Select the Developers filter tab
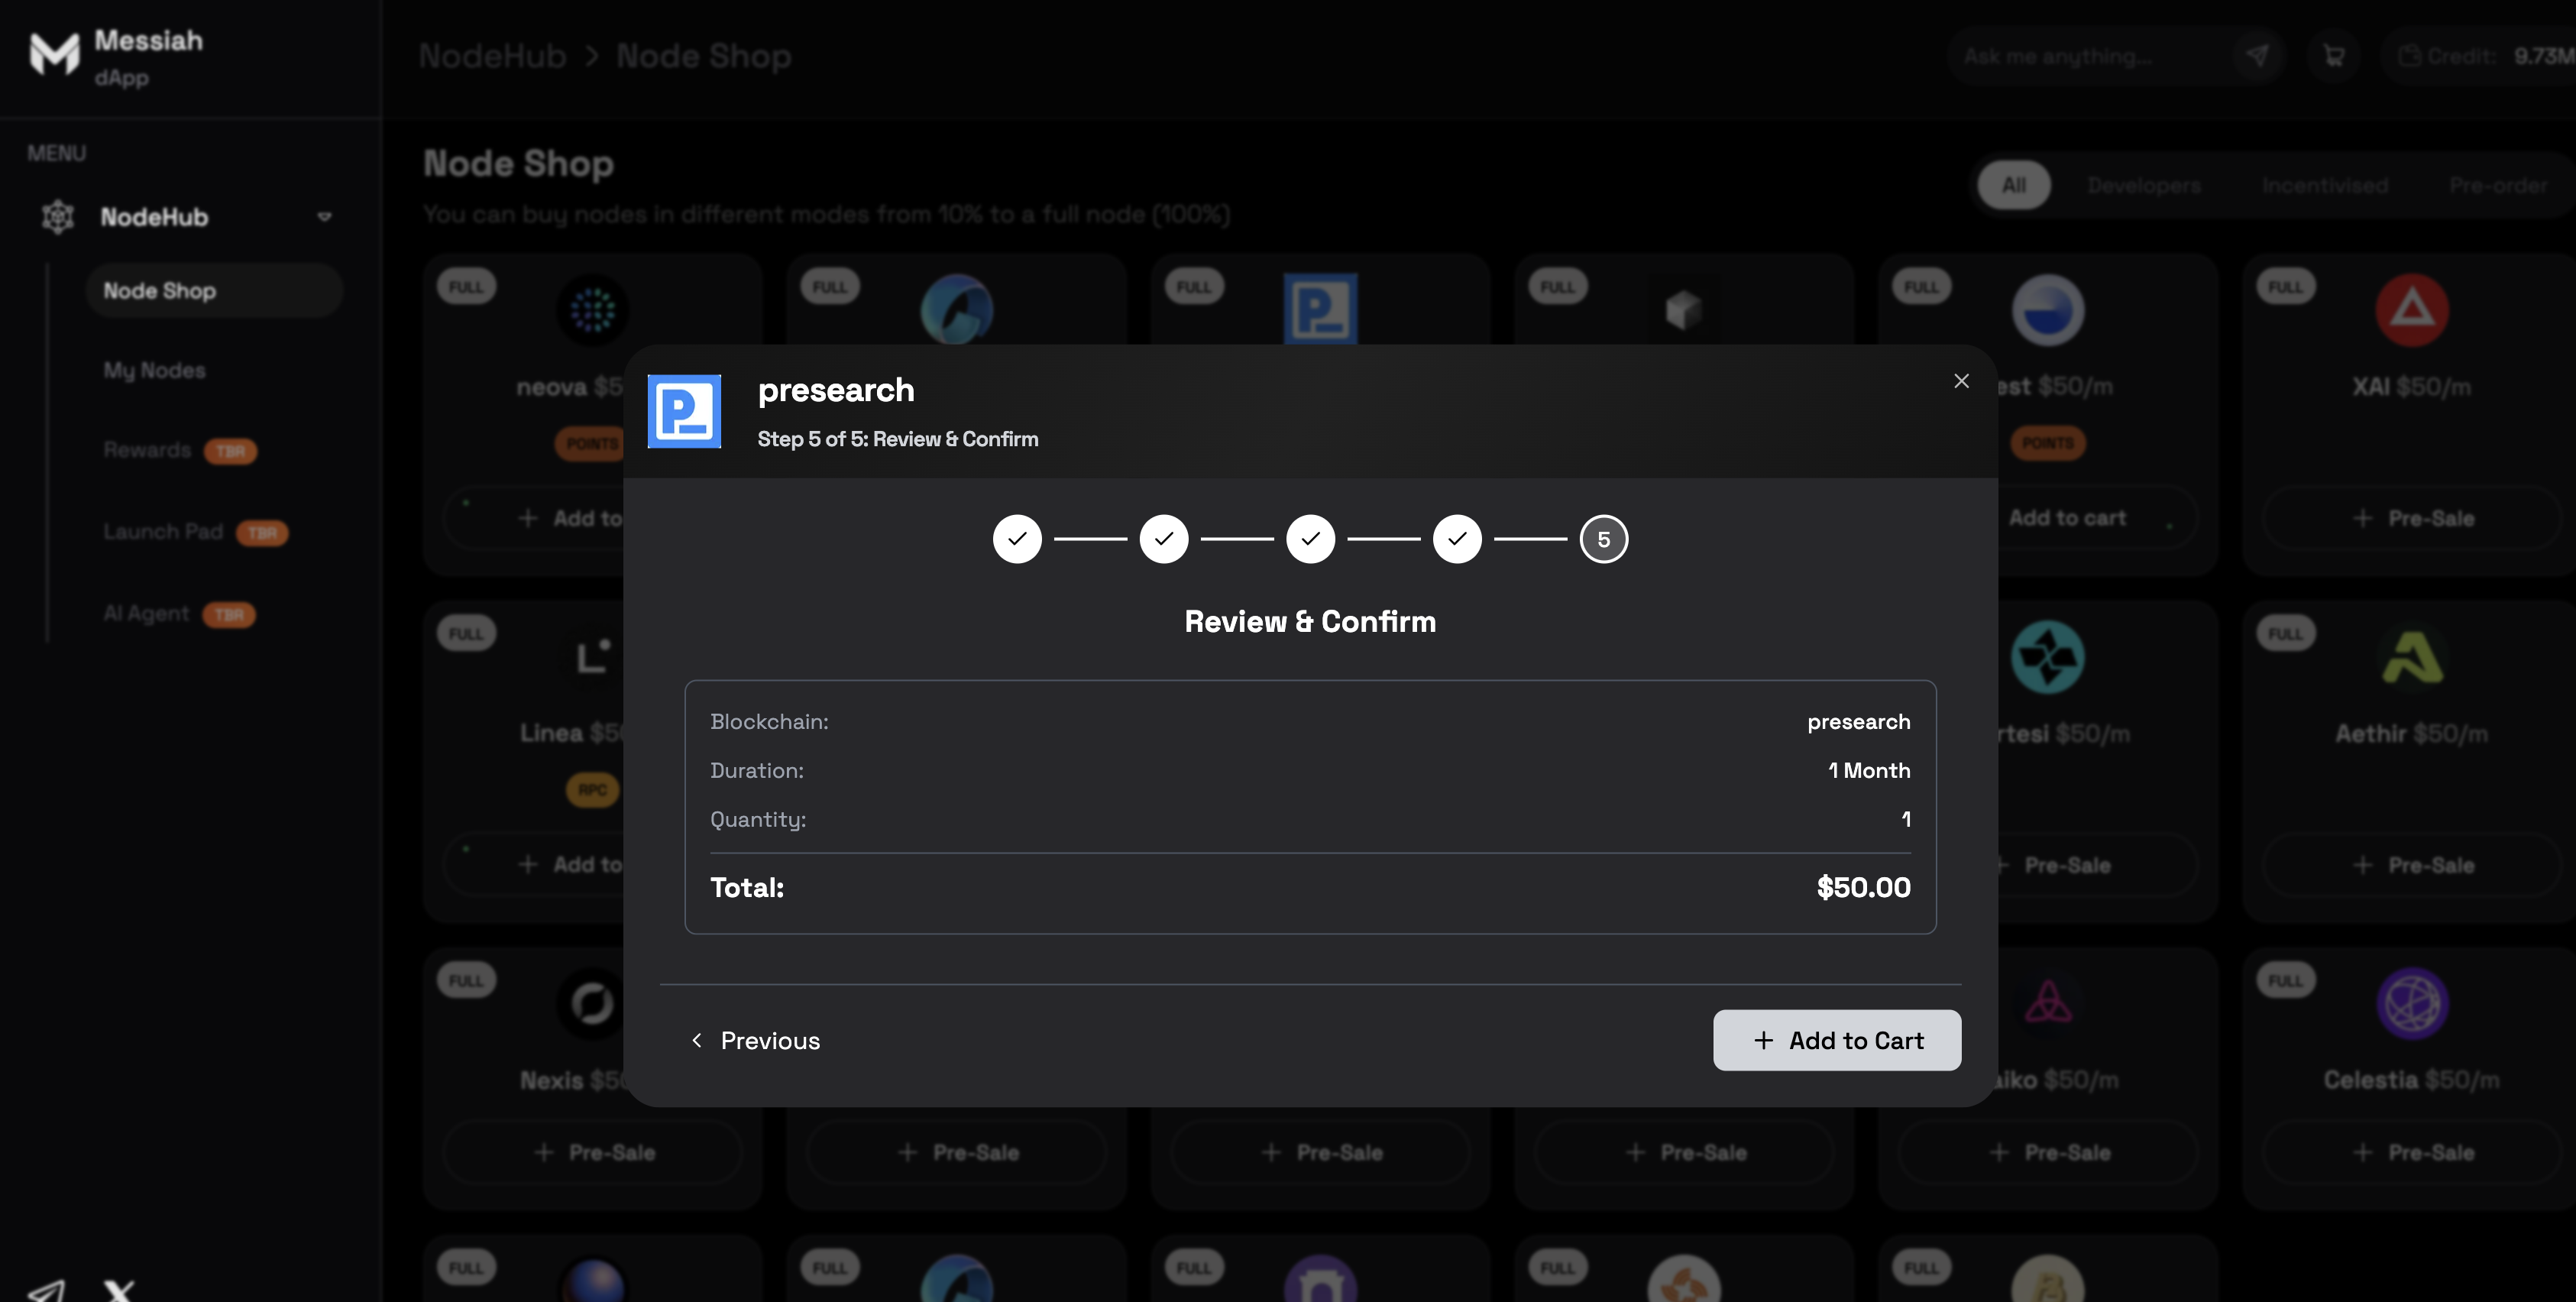The height and width of the screenshot is (1302, 2576). (x=2144, y=185)
